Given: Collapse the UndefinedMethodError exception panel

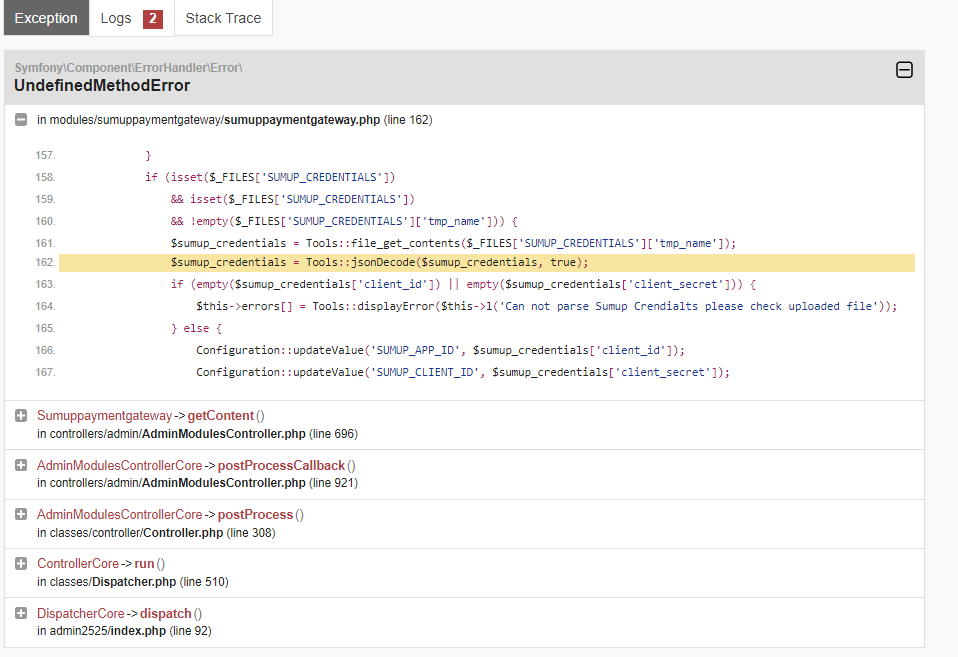Looking at the screenshot, I should pyautogui.click(x=904, y=70).
